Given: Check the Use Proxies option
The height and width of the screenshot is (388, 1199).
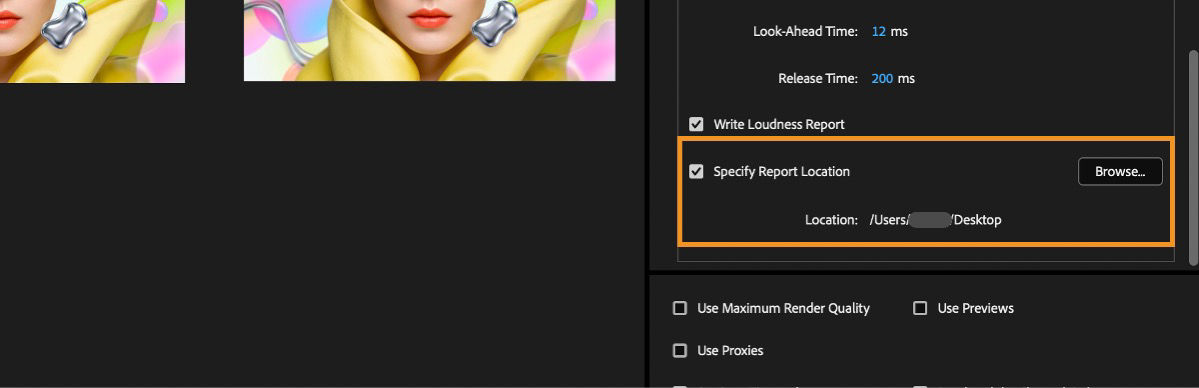Looking at the screenshot, I should coord(680,351).
